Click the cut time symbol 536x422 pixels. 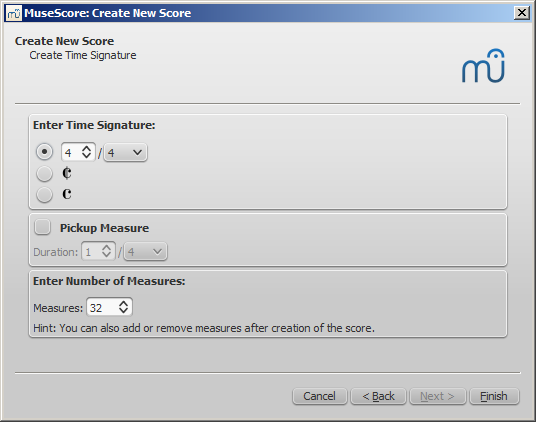click(67, 173)
